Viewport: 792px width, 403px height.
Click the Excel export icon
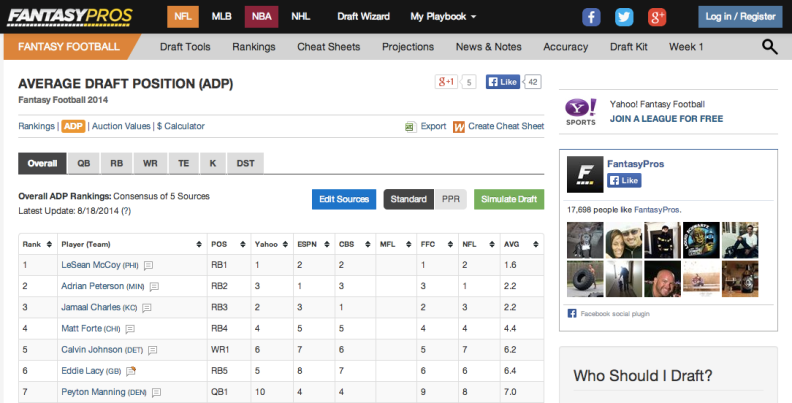click(x=410, y=127)
